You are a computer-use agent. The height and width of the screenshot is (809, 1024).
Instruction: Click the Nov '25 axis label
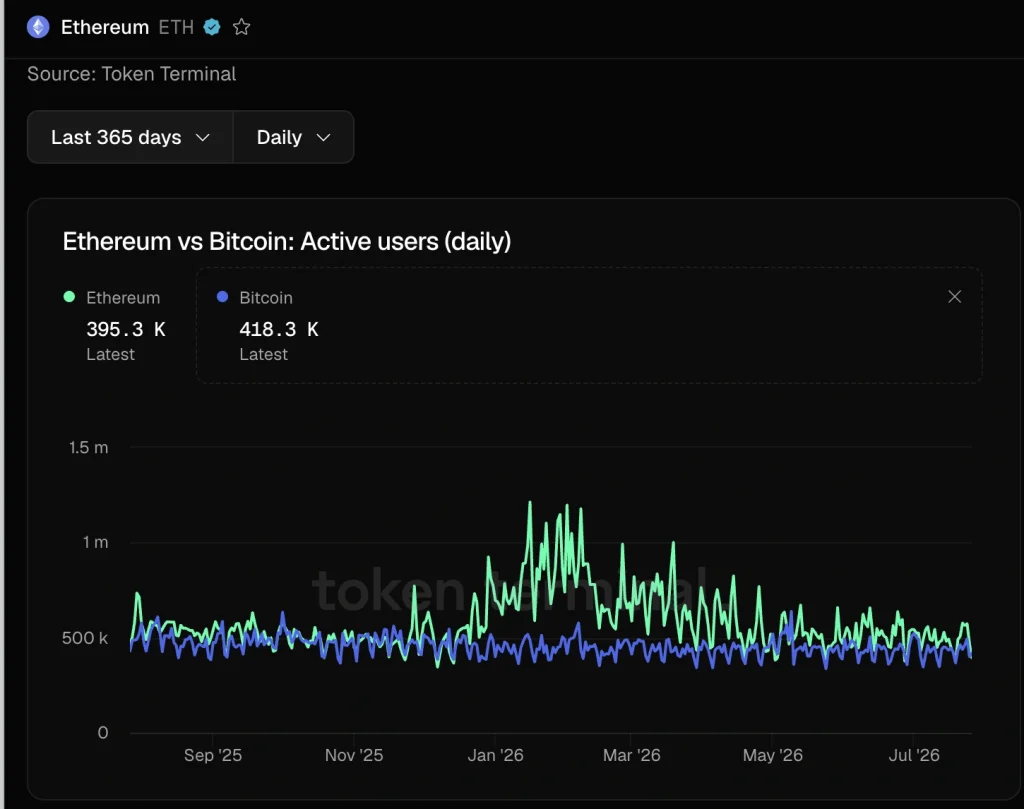coord(354,755)
